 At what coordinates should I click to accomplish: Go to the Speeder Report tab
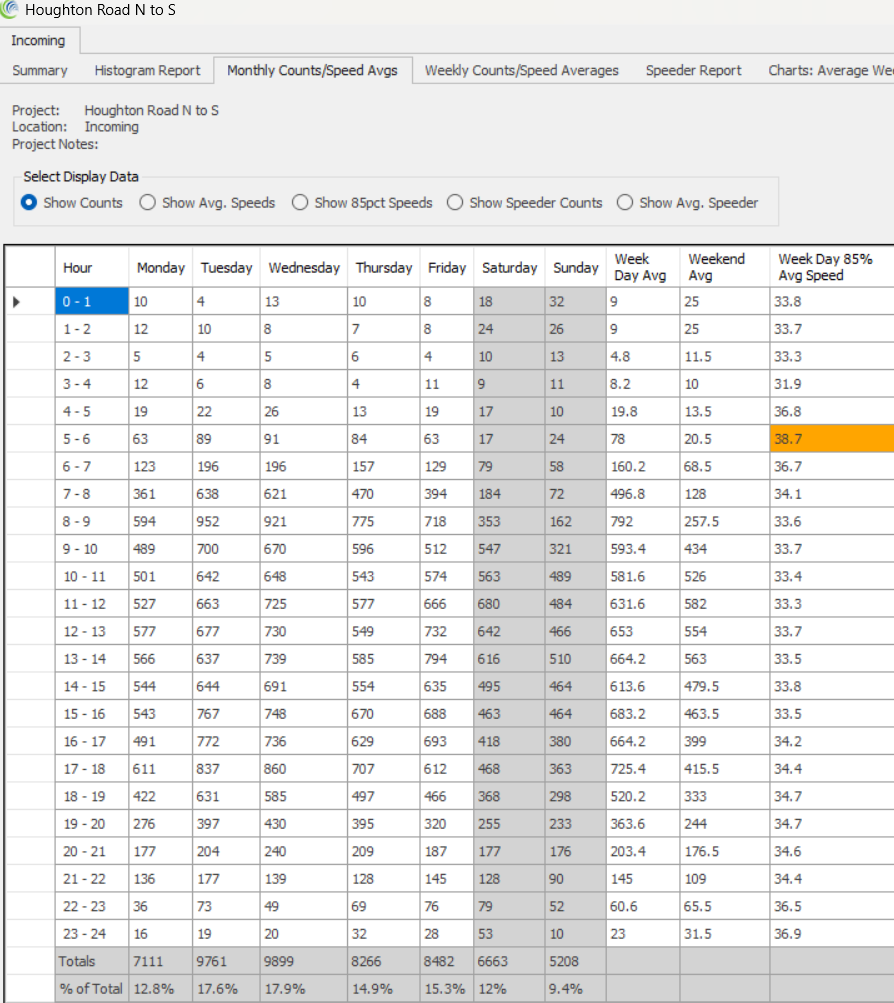(x=693, y=70)
